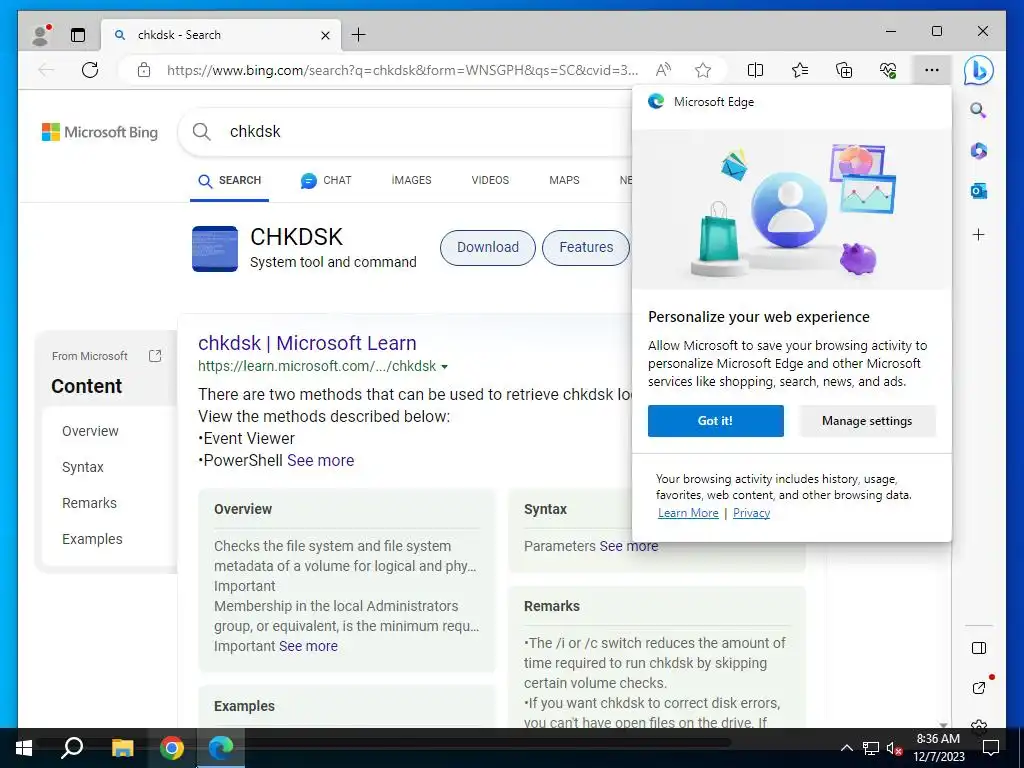Click search magnifier in Bing search box
The width and height of the screenshot is (1024, 768).
coord(202,131)
